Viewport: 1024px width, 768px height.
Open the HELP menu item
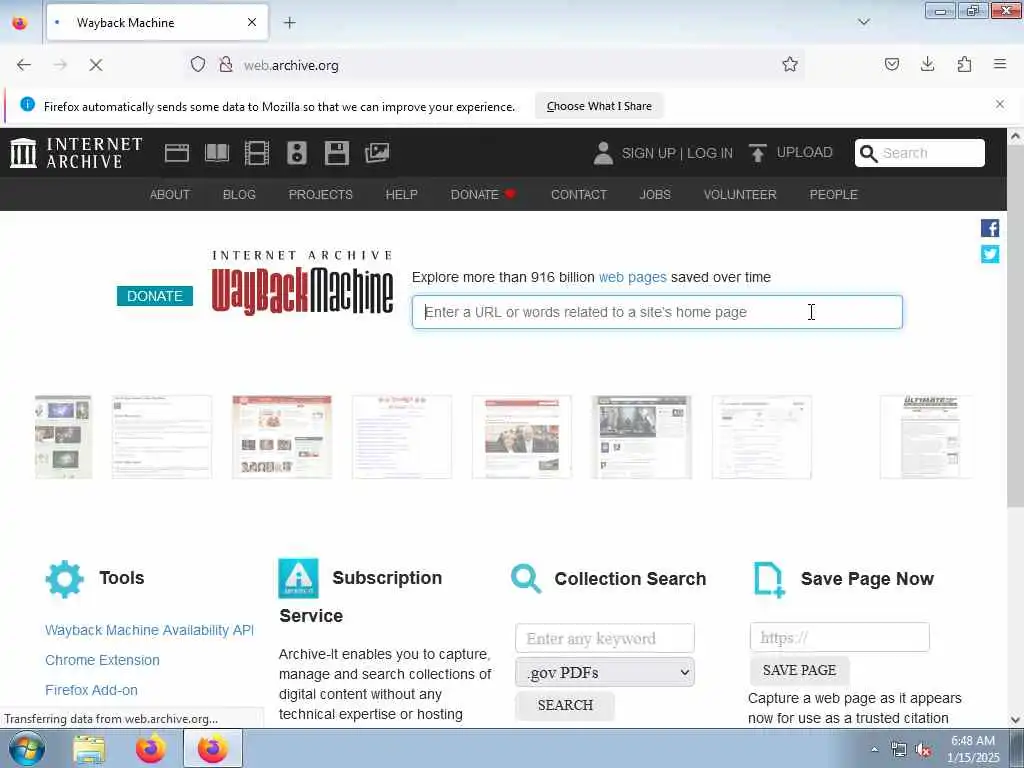[402, 195]
